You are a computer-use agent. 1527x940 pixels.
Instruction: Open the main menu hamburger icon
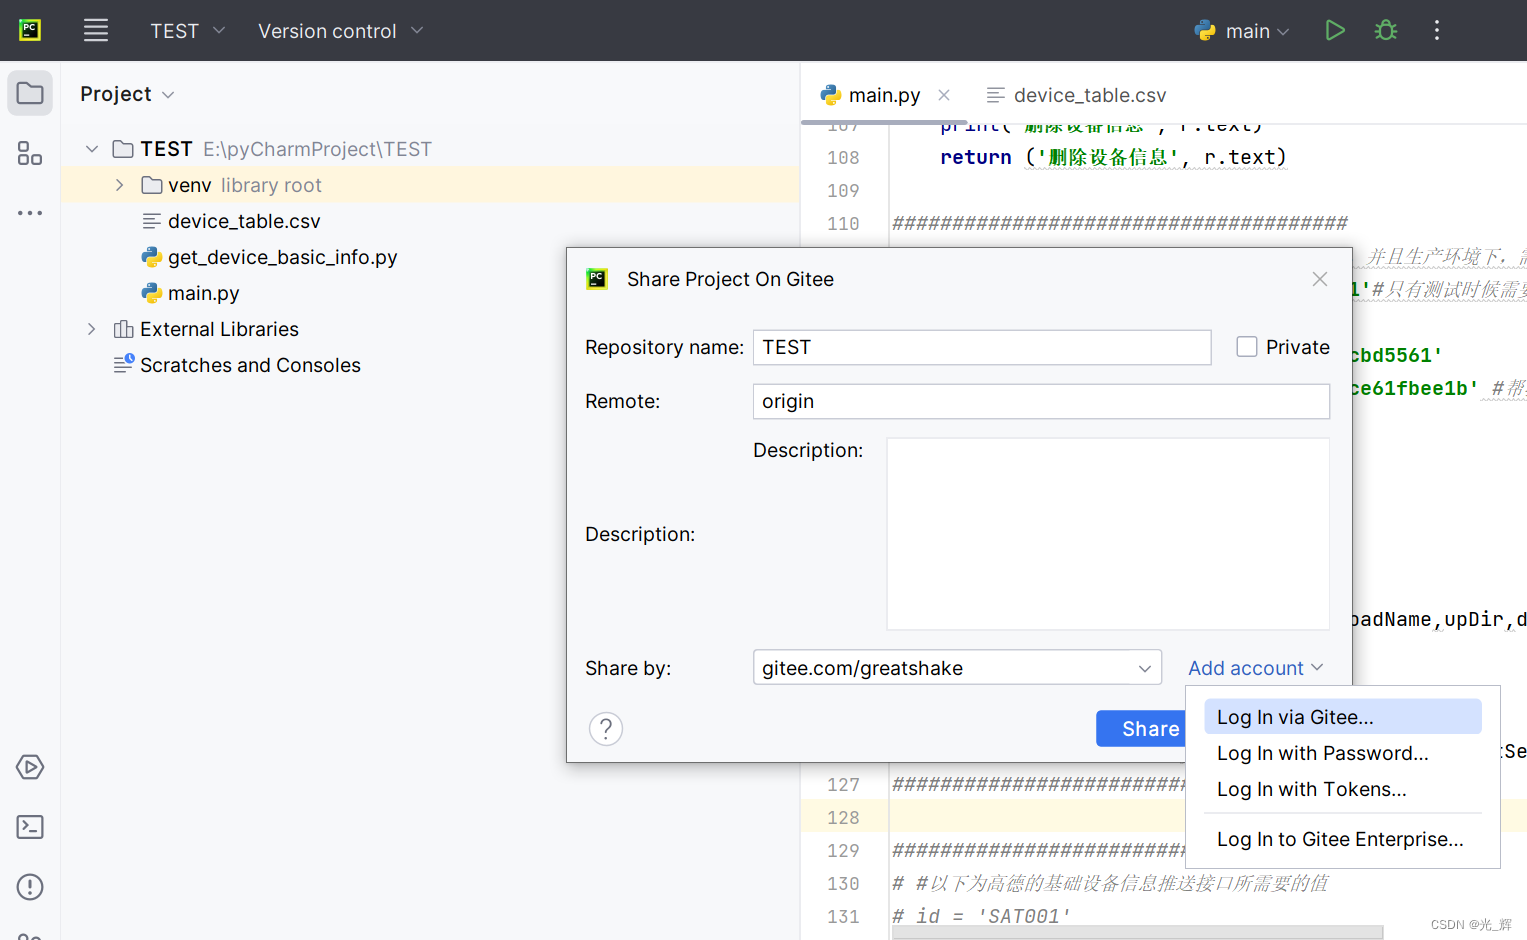click(x=96, y=30)
